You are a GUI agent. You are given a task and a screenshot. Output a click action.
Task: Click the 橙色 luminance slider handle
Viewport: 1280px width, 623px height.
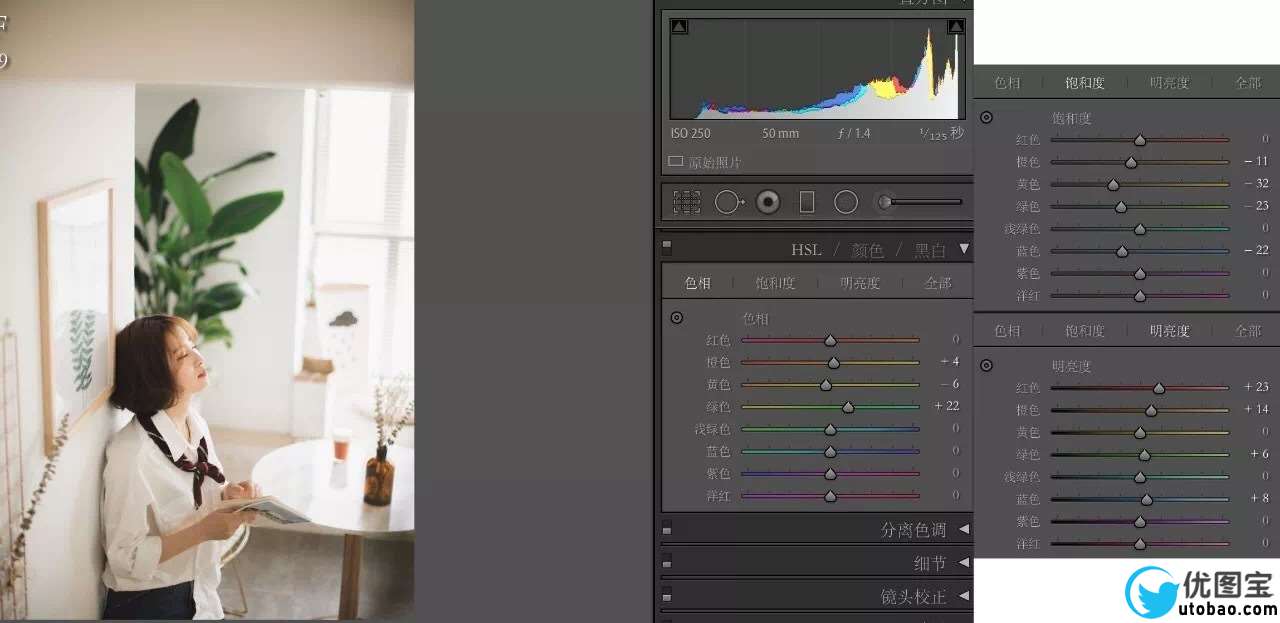pyautogui.click(x=1150, y=410)
